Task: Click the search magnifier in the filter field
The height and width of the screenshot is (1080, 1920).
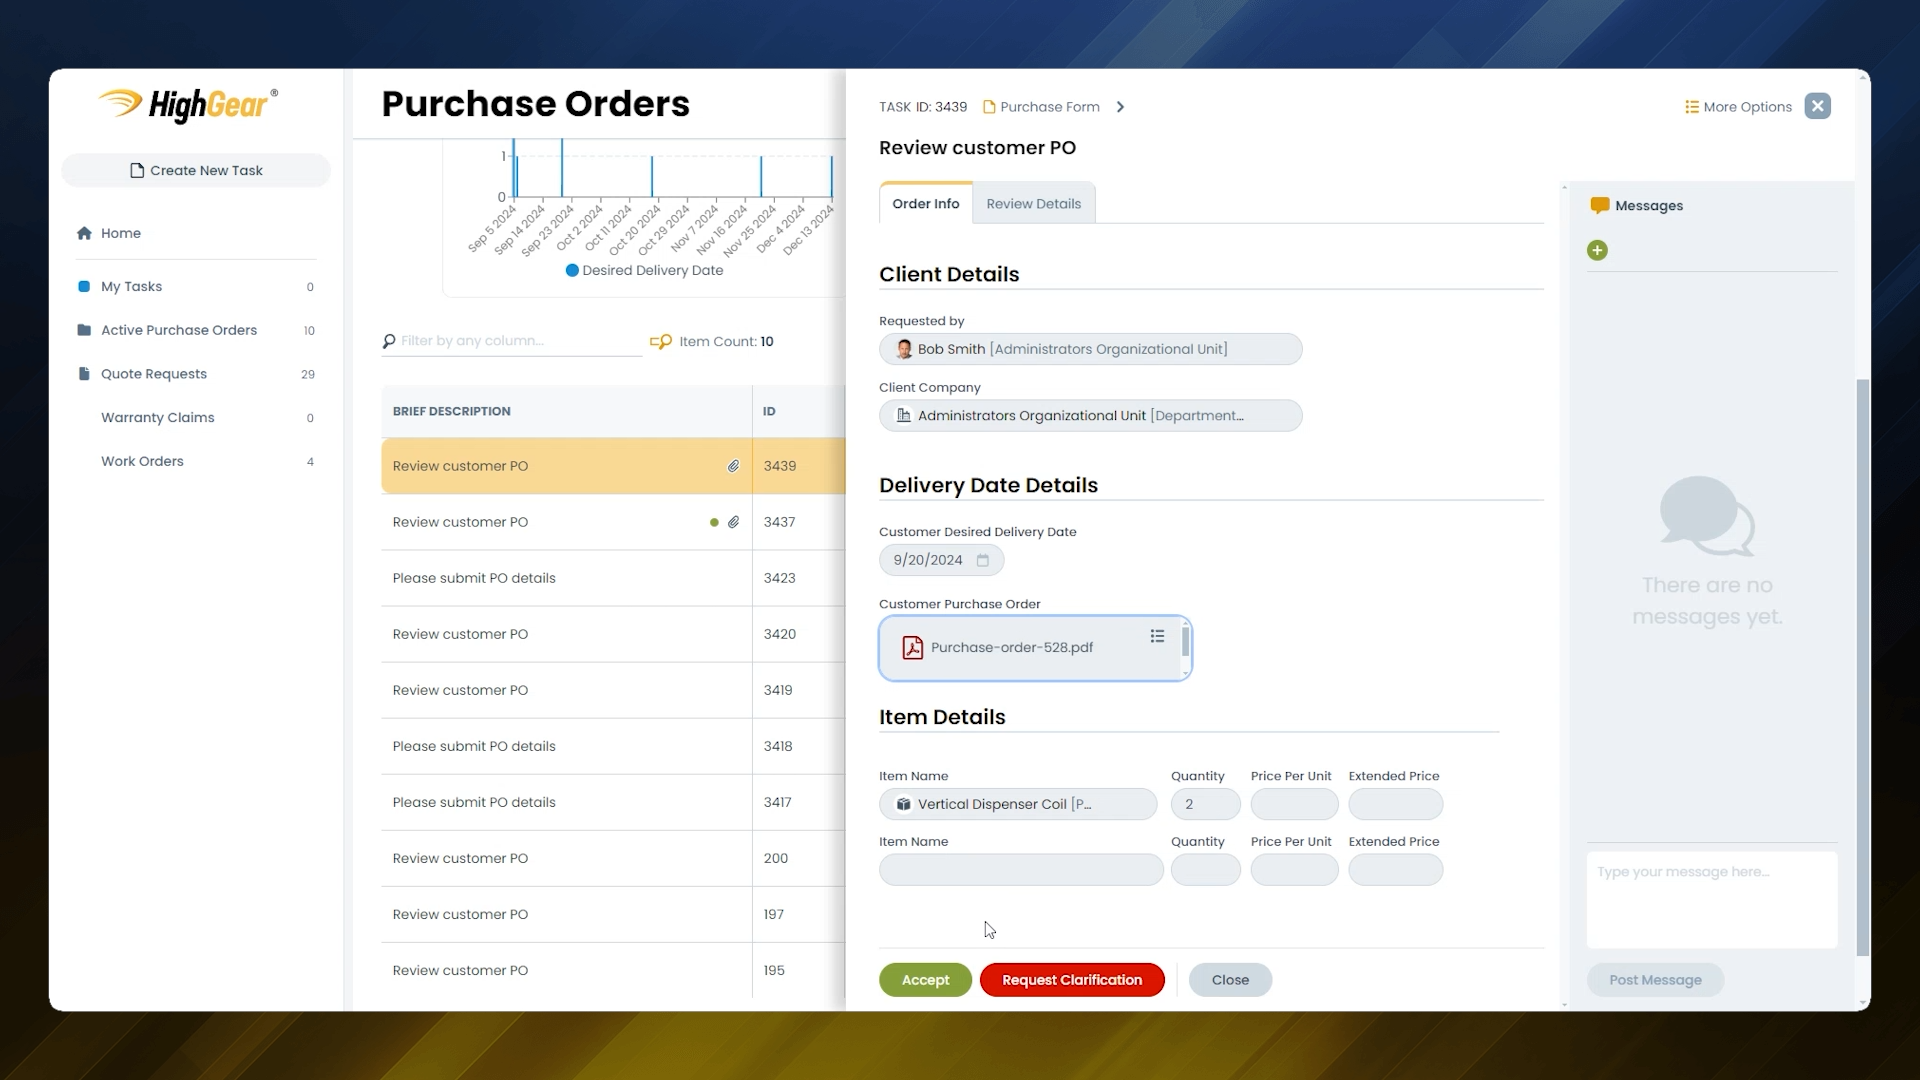Action: click(389, 340)
